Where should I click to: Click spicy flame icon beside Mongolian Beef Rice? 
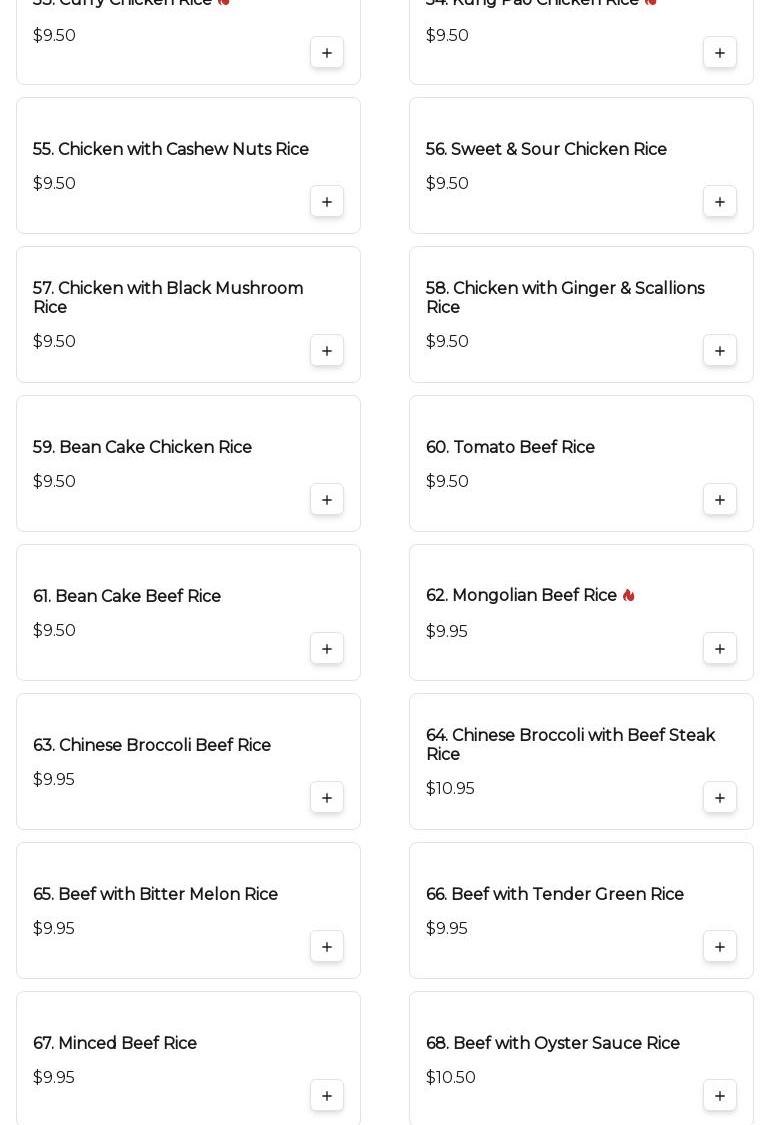pos(628,596)
